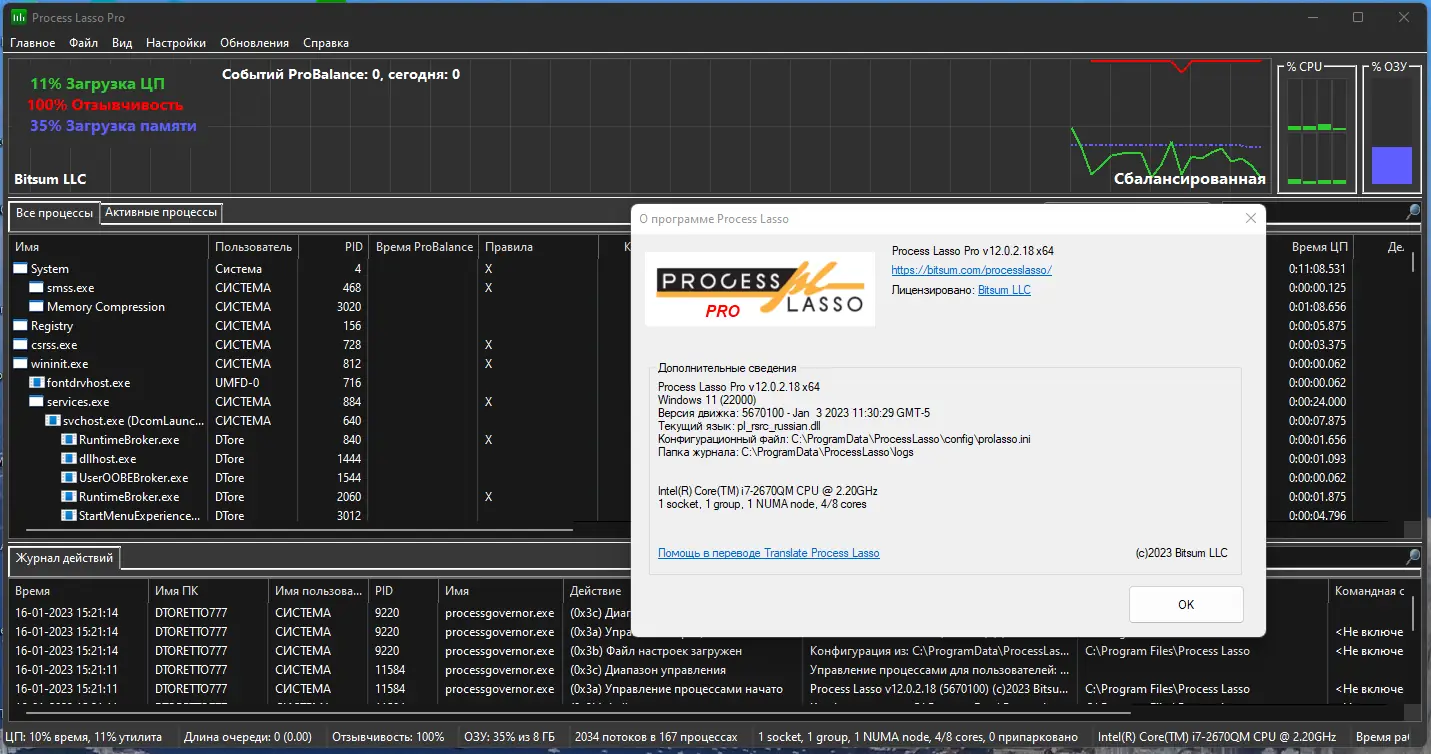Click the Сбалансированная power plan label on the graph
This screenshot has width=1431, height=754.
click(x=1190, y=179)
